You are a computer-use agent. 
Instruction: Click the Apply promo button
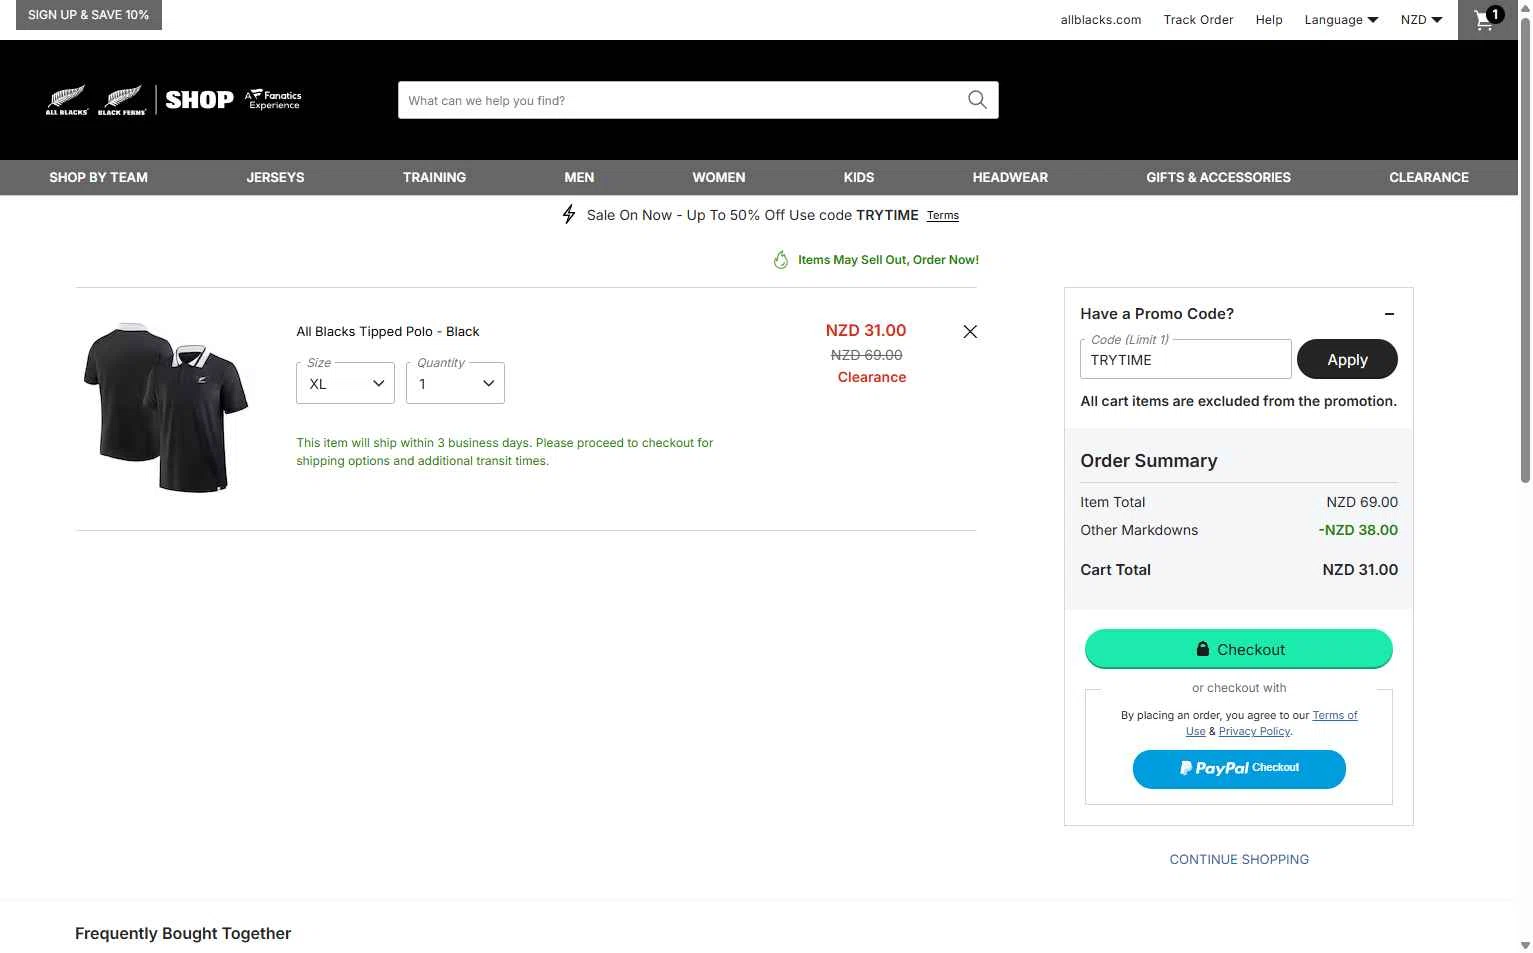(x=1347, y=360)
